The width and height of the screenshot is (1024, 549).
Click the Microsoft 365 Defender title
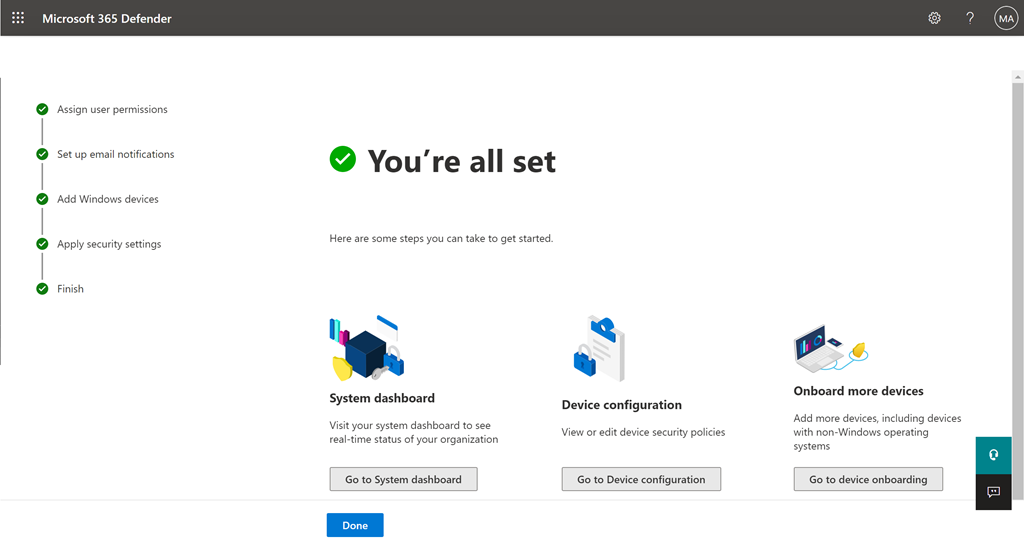tap(107, 18)
